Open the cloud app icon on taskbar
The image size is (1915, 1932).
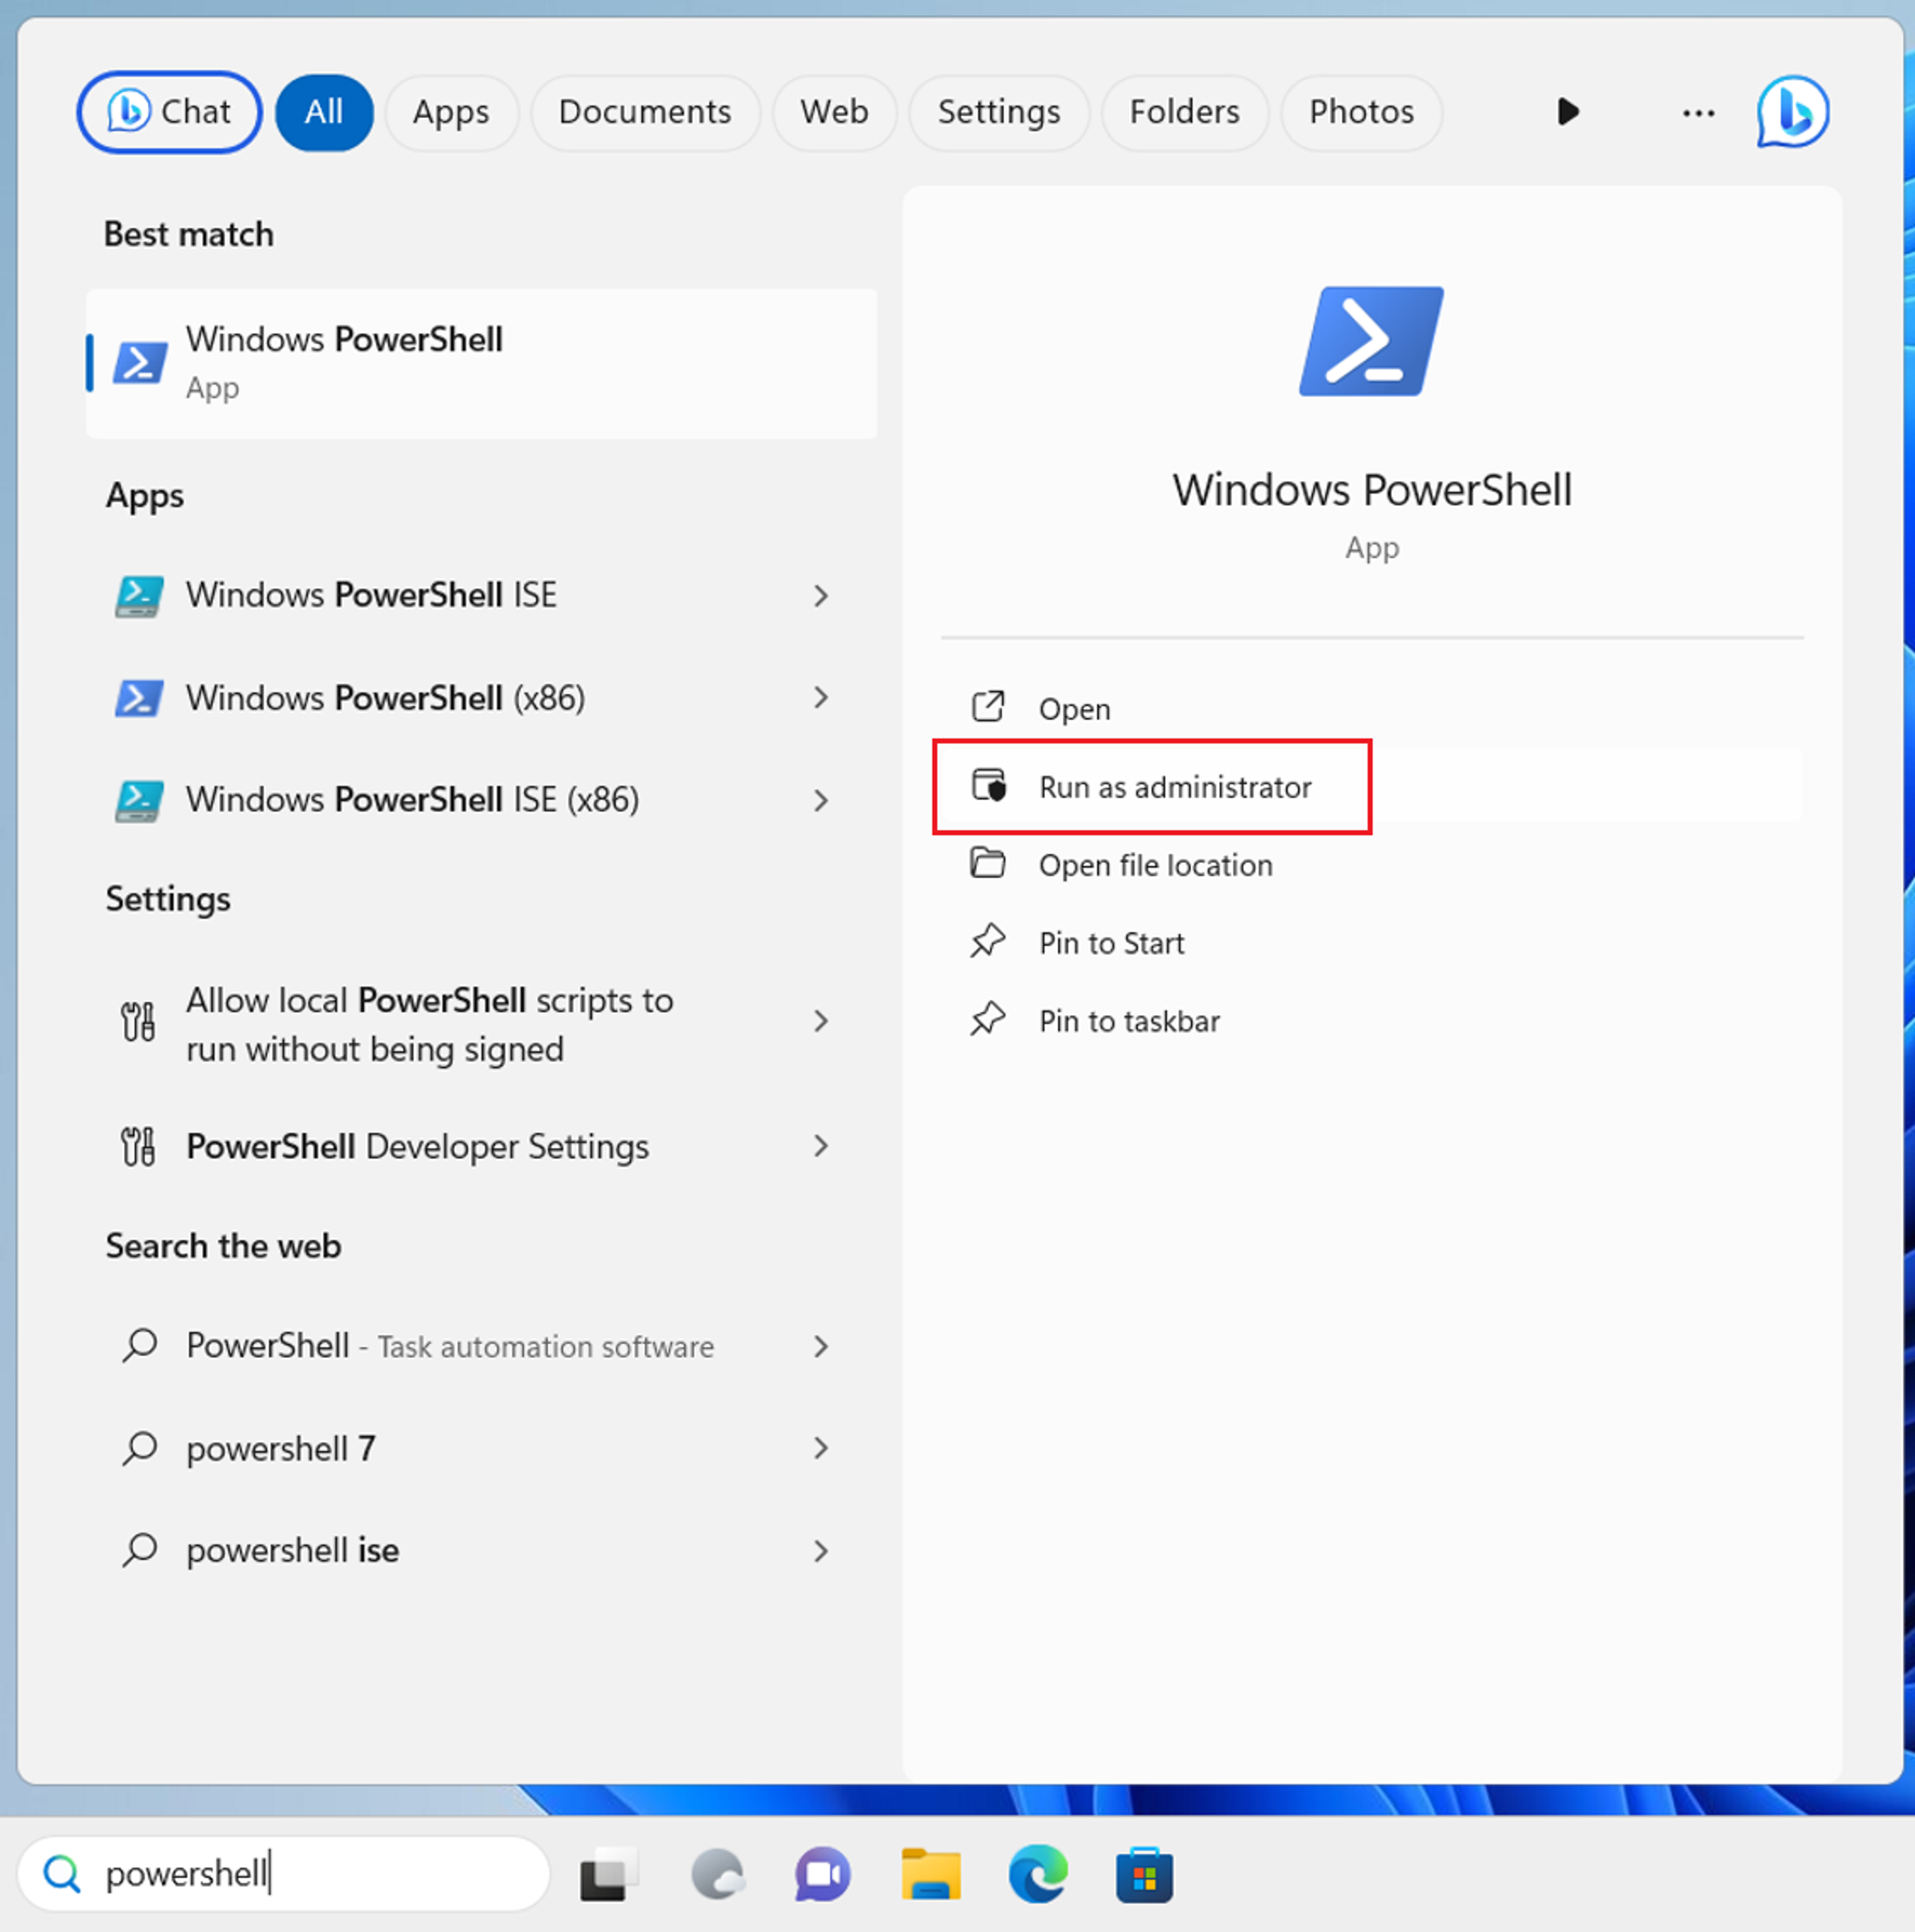click(718, 1875)
